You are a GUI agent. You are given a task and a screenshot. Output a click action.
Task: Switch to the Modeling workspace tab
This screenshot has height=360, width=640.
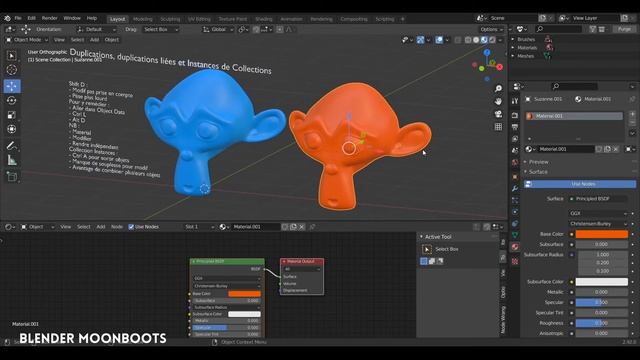pos(142,19)
